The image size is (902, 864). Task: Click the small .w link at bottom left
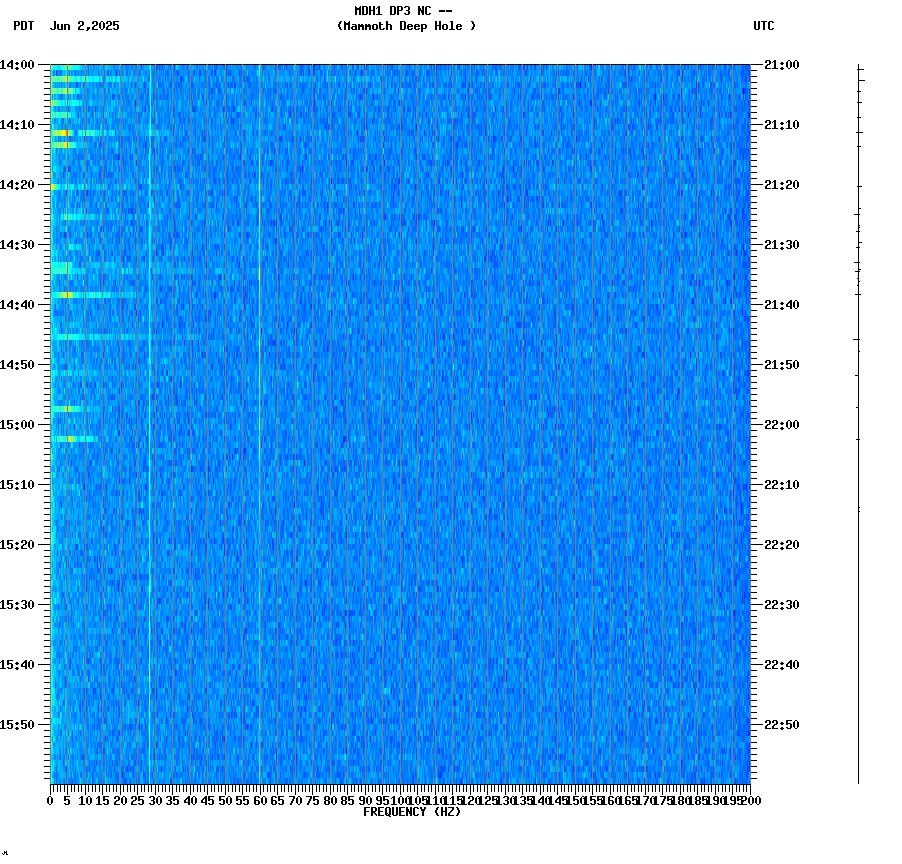click(x=7, y=855)
